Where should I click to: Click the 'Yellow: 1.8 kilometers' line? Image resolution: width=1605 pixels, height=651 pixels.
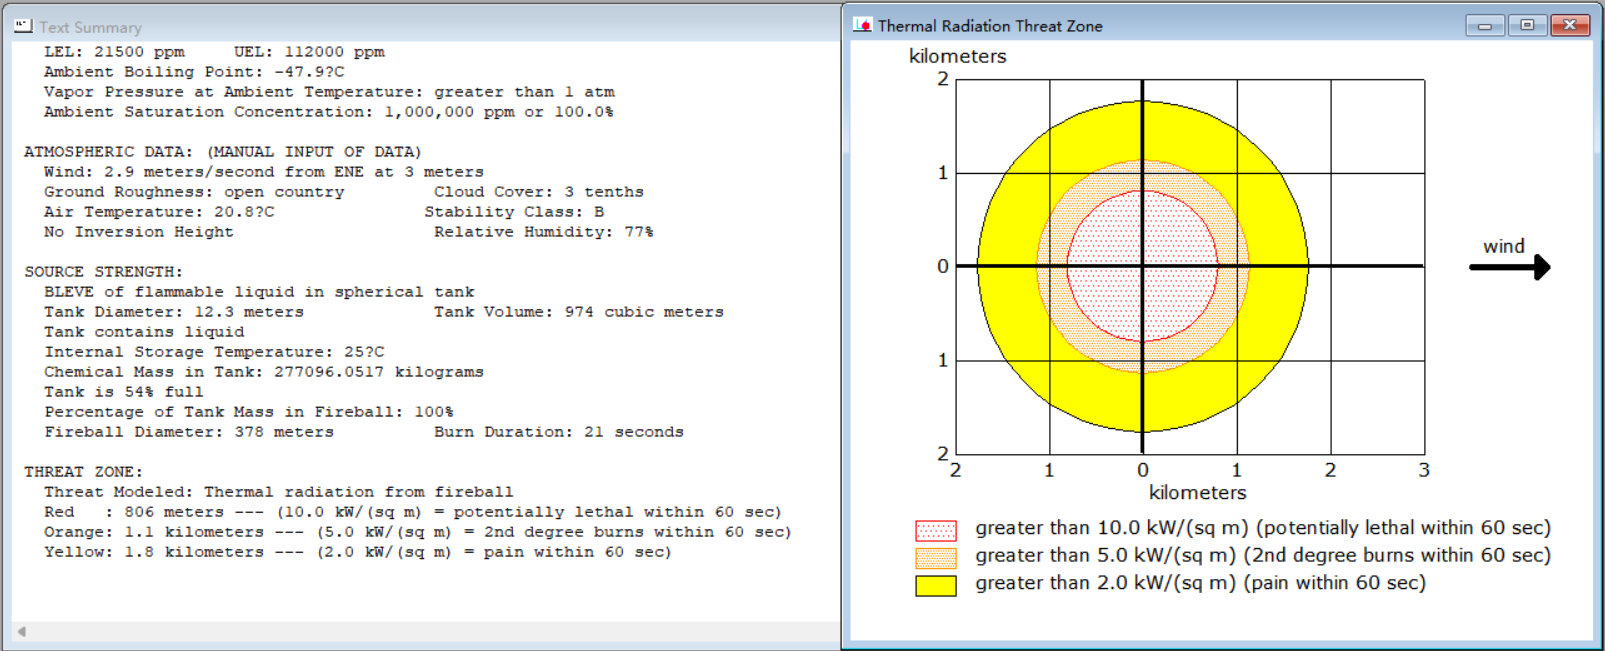tap(358, 552)
